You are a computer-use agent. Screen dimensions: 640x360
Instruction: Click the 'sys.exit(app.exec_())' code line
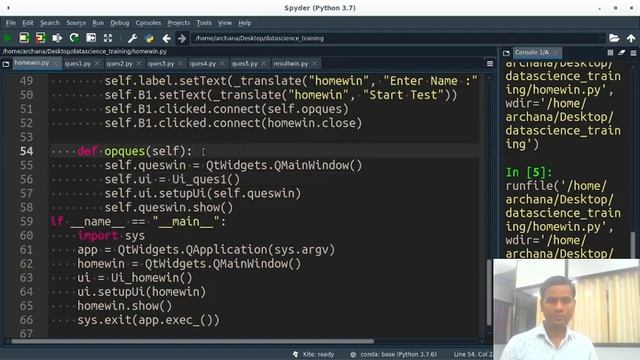pos(148,320)
